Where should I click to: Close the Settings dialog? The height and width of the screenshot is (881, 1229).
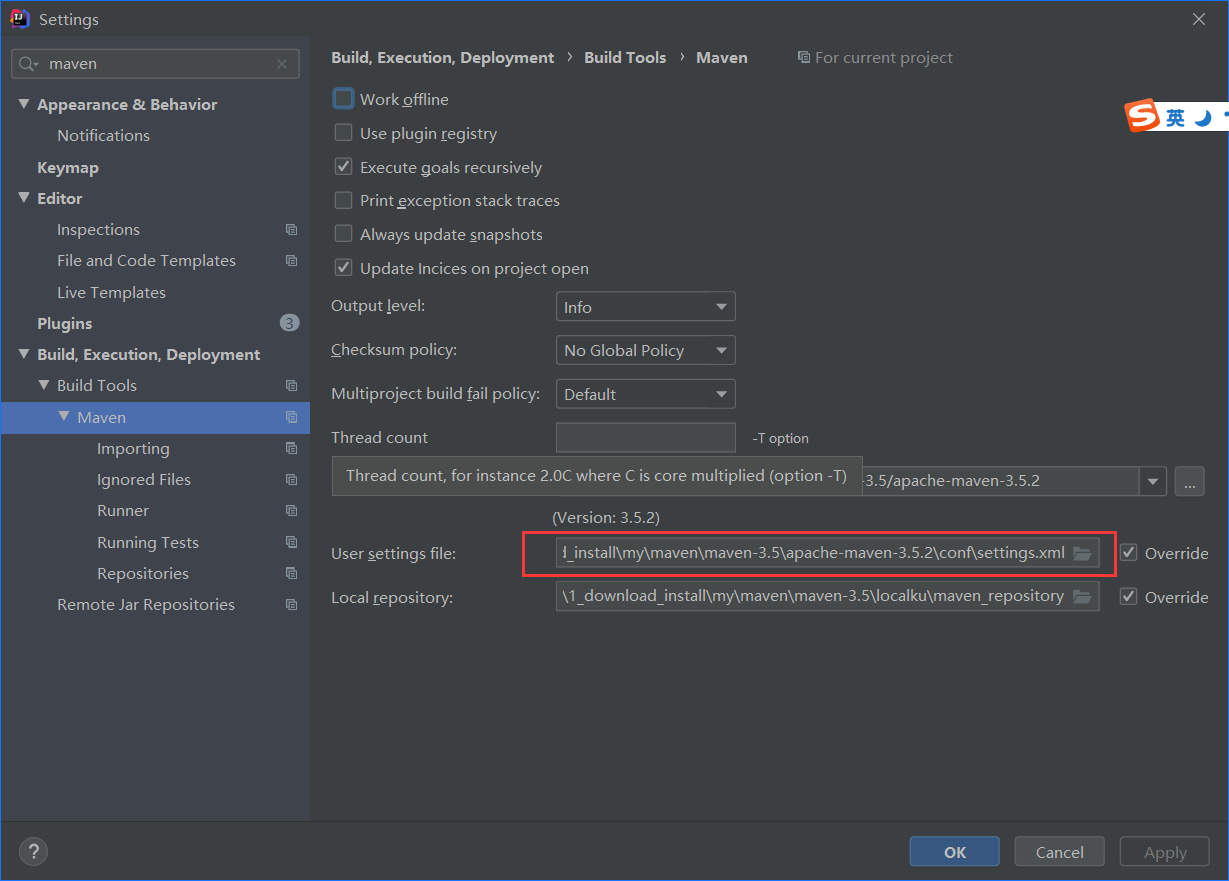pos(1199,19)
